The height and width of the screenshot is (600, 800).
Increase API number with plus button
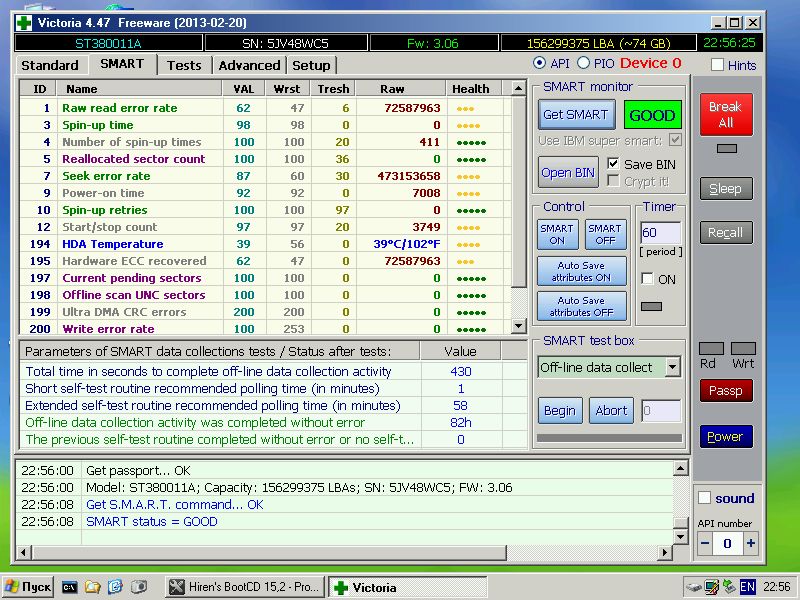751,543
